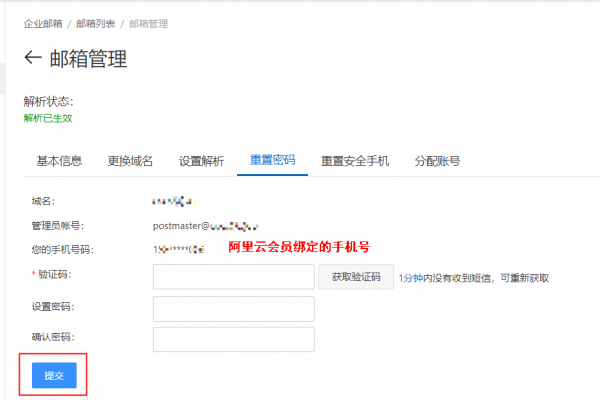Select the 重置密码 tab
The width and height of the screenshot is (600, 400).
click(272, 160)
